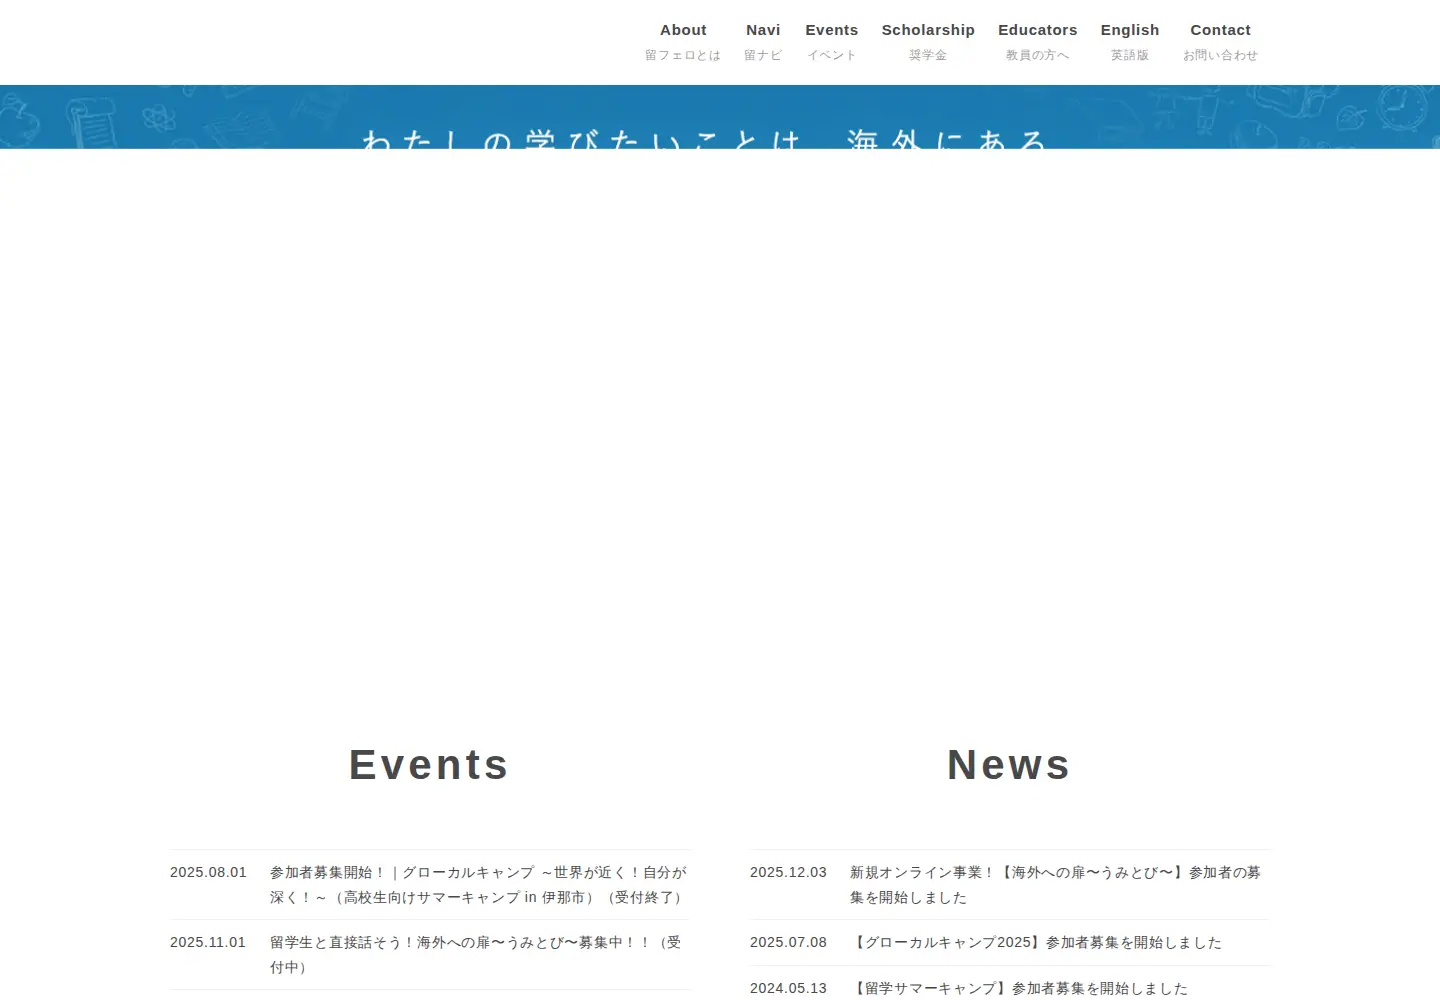Viewport: 1440px width, 1000px height.
Task: Click the 2025.11.01 event date
Action: coord(208,942)
